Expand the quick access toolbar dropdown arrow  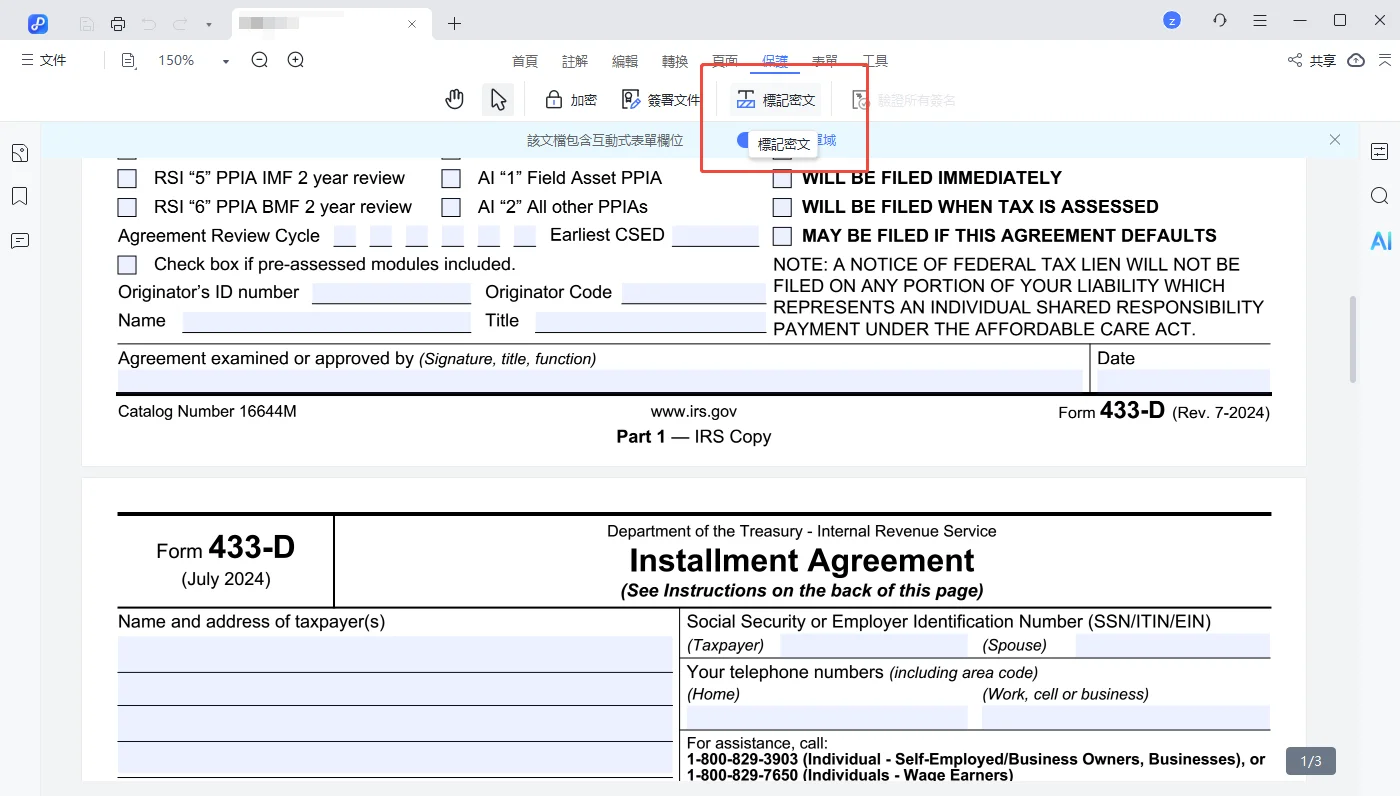[x=208, y=24]
